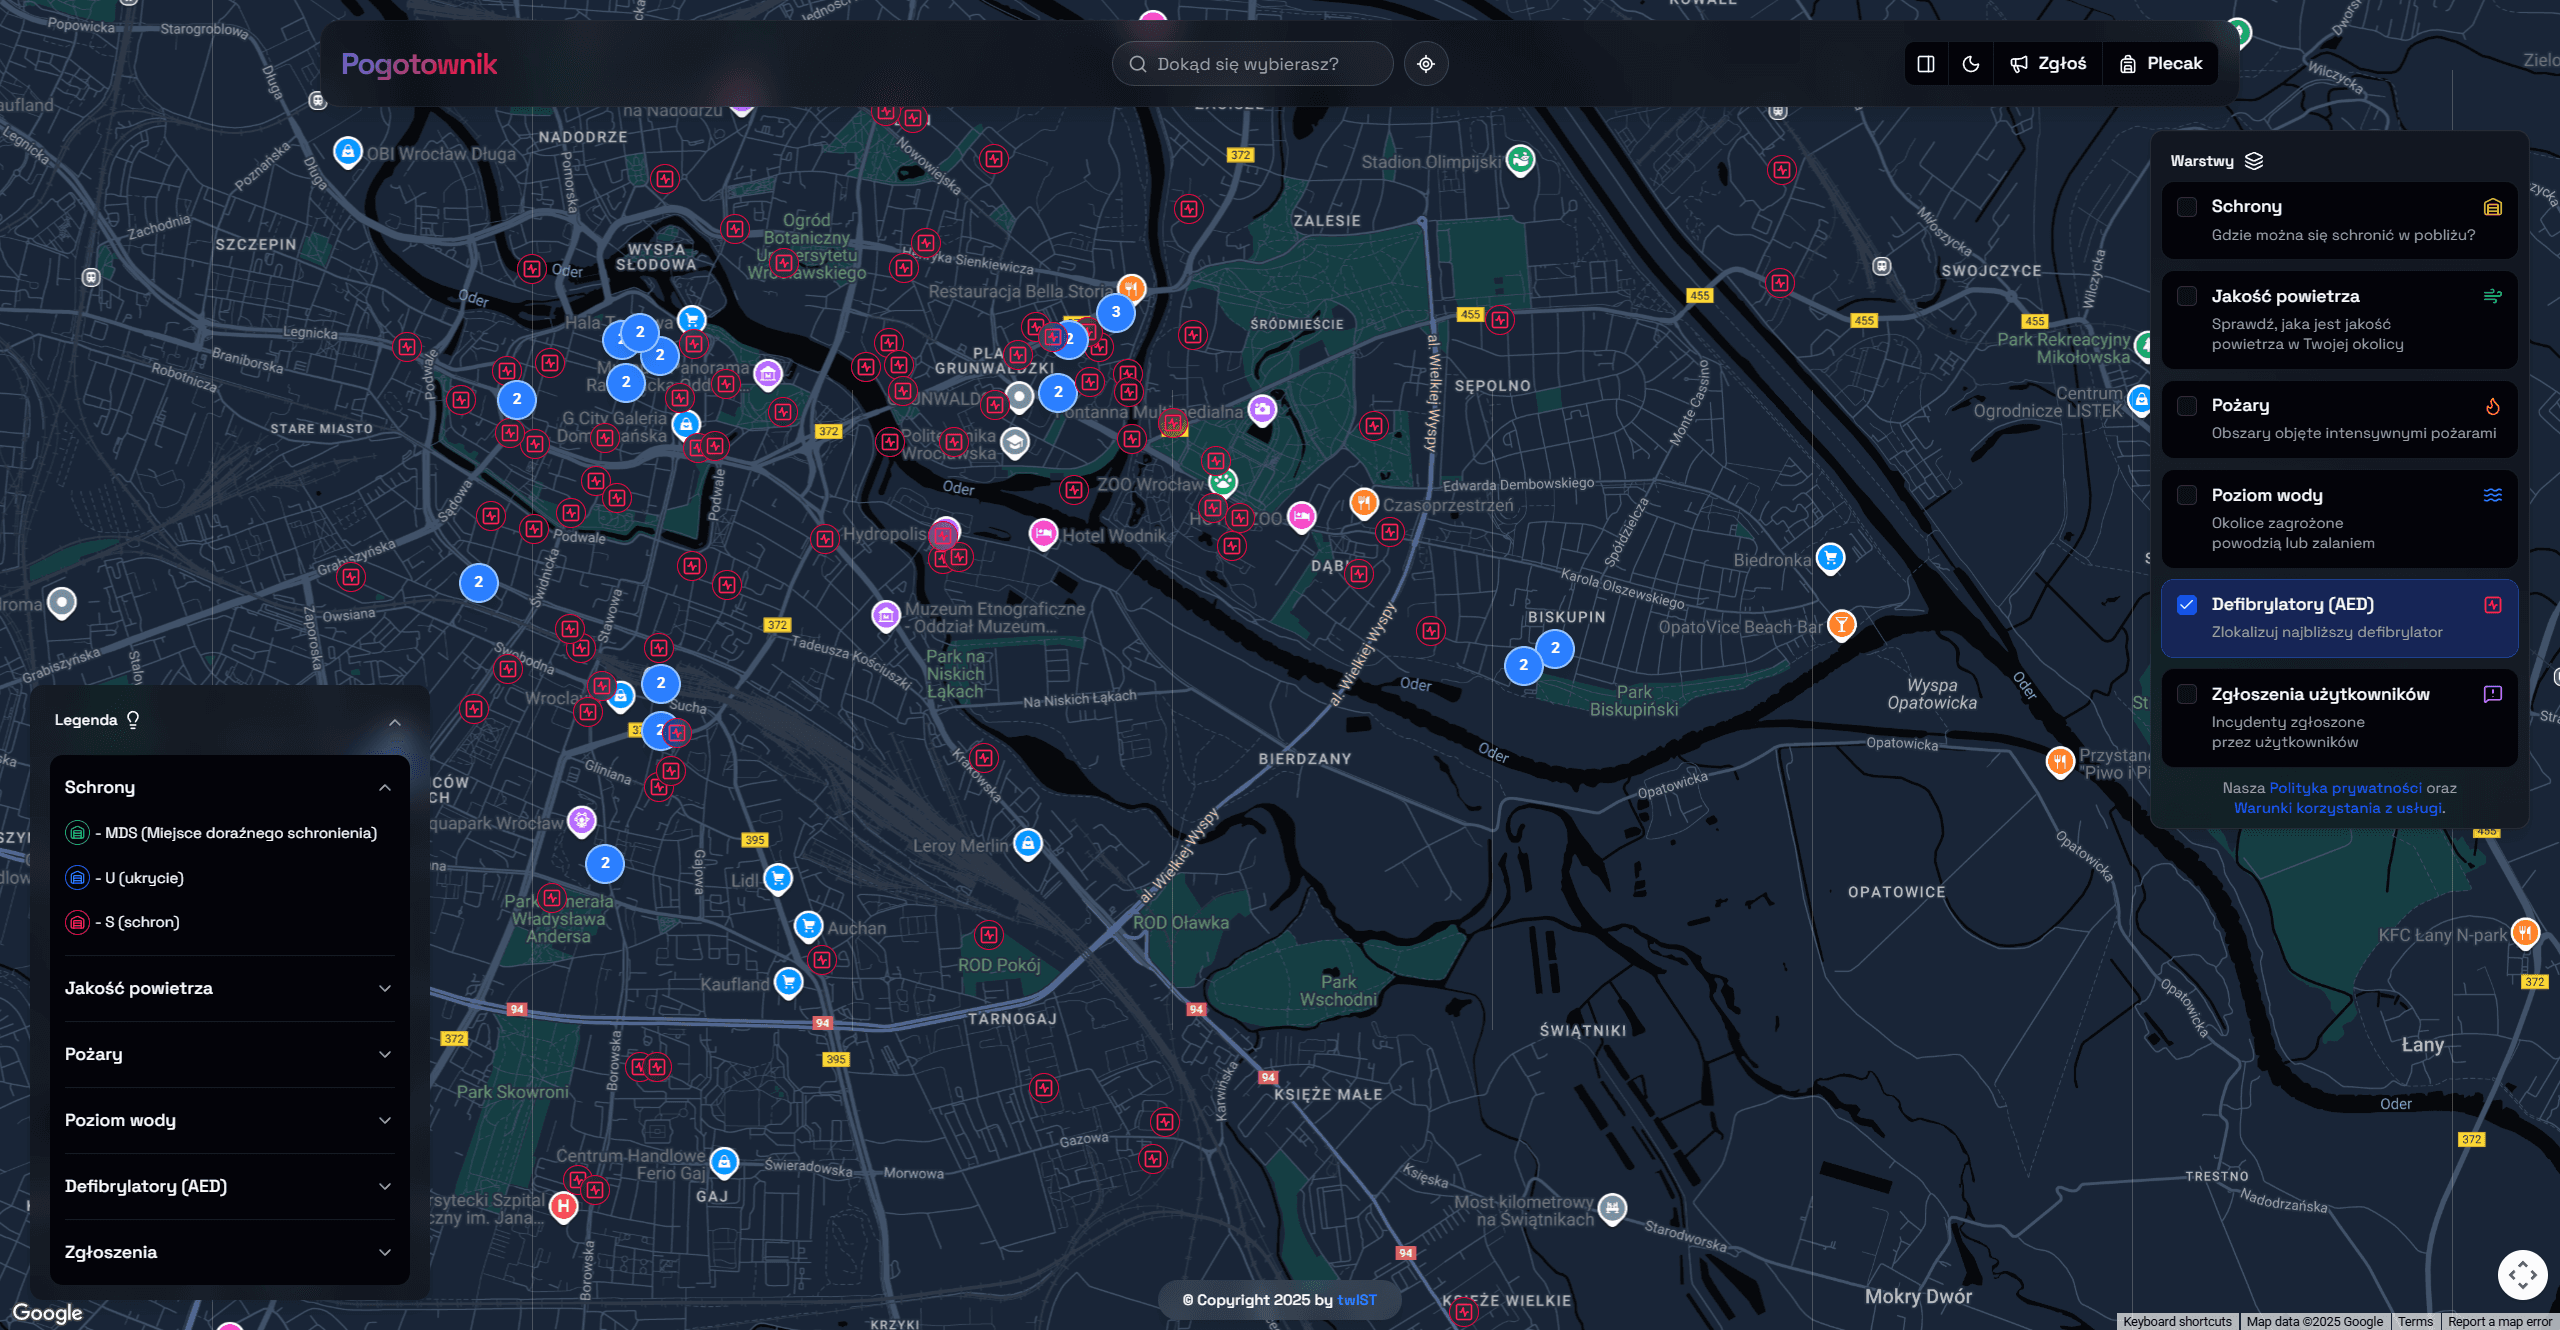Enable the Jakość powietrza layer checkbox
Image resolution: width=2560 pixels, height=1330 pixels.
(2187, 296)
